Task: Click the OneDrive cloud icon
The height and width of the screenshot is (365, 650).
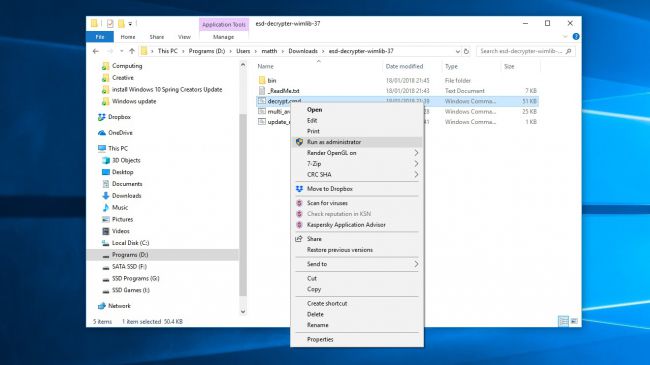Action: click(102, 133)
